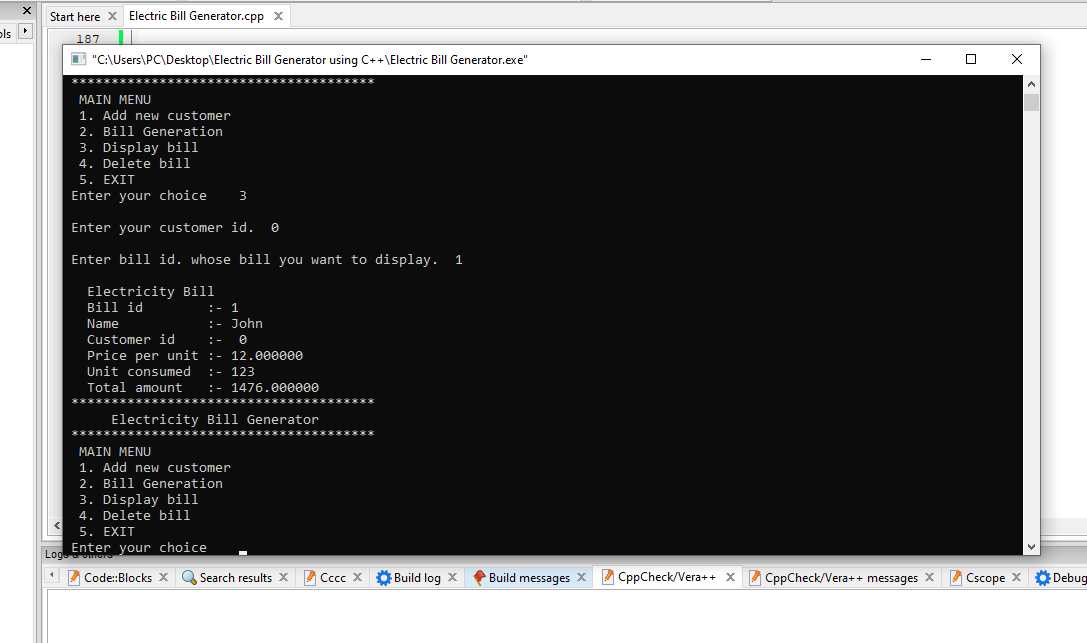Viewport: 1087px width, 643px height.
Task: Click the Search results magnifier icon
Action: click(188, 577)
